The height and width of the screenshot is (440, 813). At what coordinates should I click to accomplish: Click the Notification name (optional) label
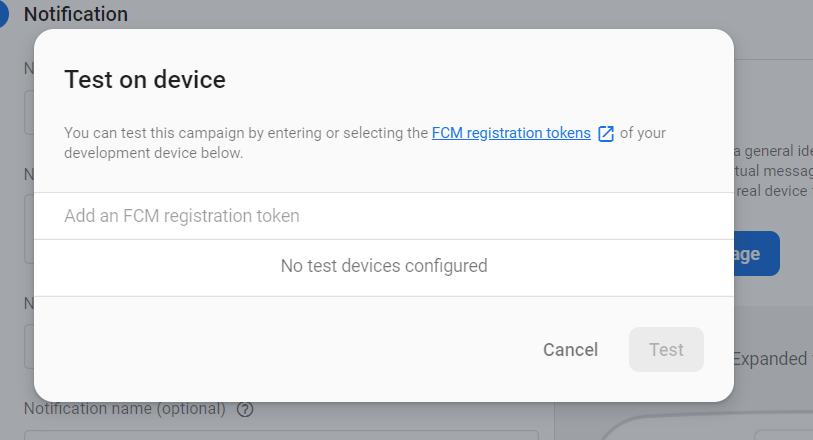click(125, 409)
